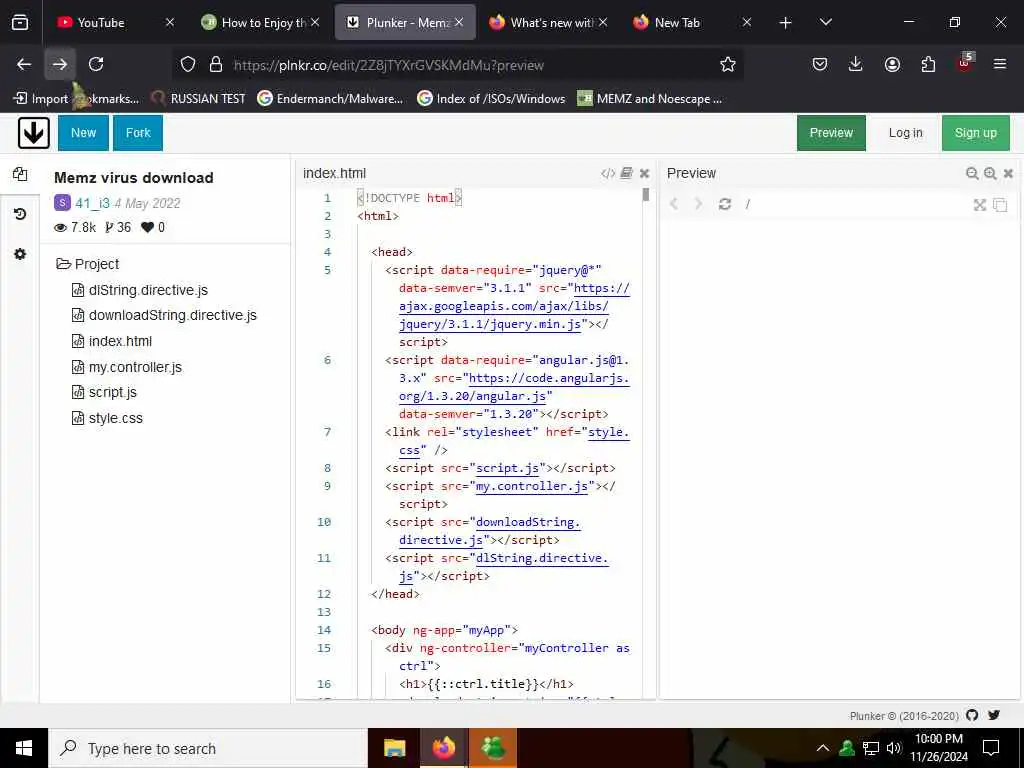Go forward in browser history
The height and width of the screenshot is (768, 1024).
tap(60, 64)
